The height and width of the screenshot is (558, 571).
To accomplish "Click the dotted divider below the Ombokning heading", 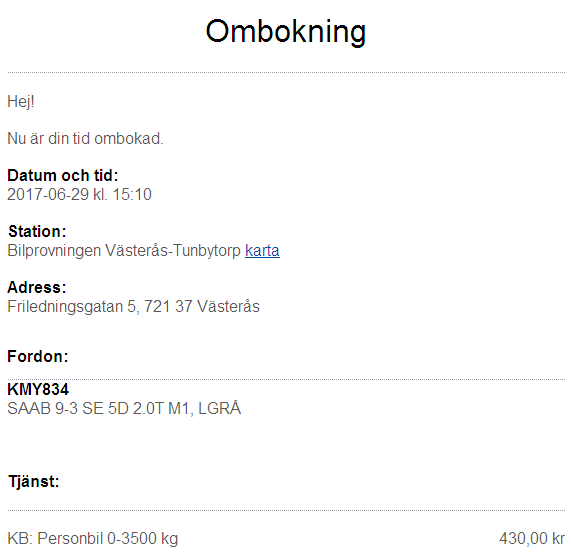I will click(286, 72).
